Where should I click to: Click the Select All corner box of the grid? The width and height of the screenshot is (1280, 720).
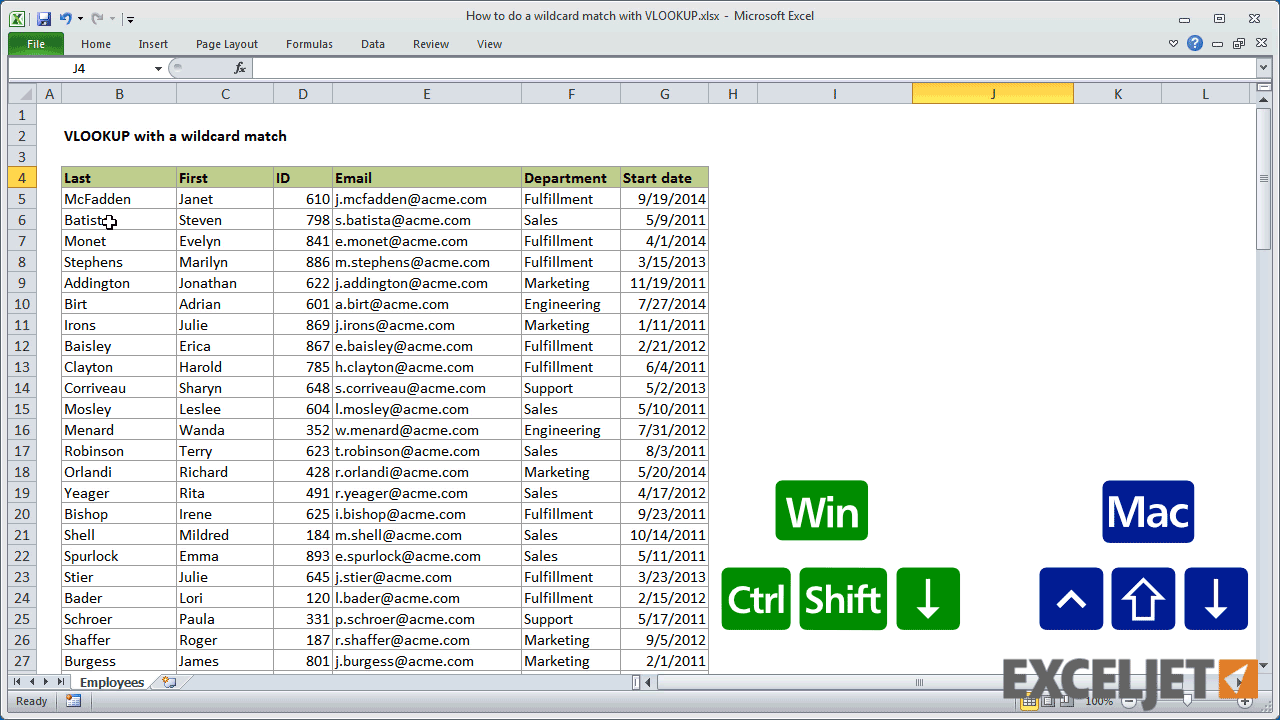pyautogui.click(x=23, y=94)
